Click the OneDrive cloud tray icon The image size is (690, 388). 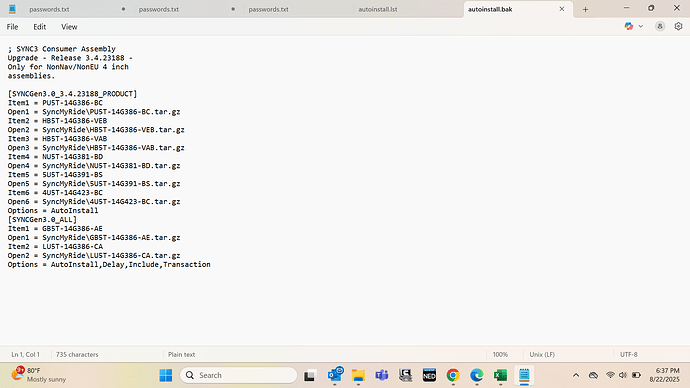pyautogui.click(x=593, y=375)
